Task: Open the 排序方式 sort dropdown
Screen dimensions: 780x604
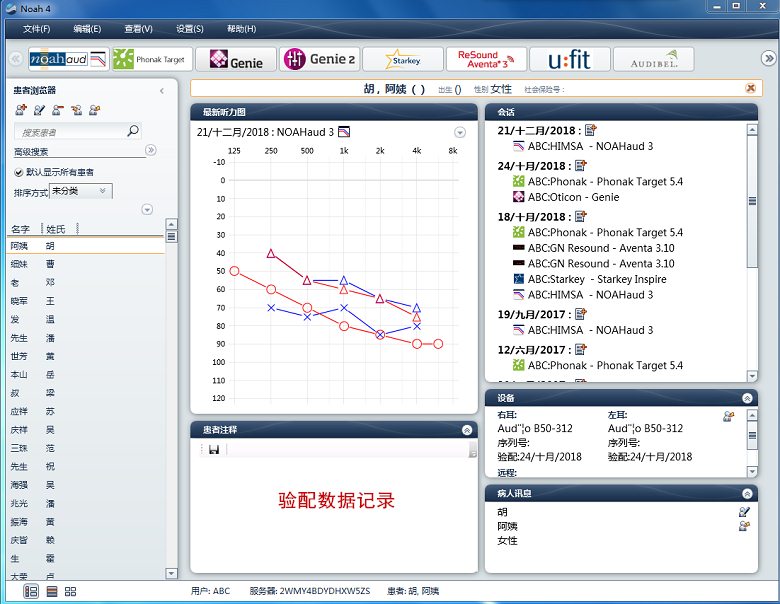Action: 81,191
